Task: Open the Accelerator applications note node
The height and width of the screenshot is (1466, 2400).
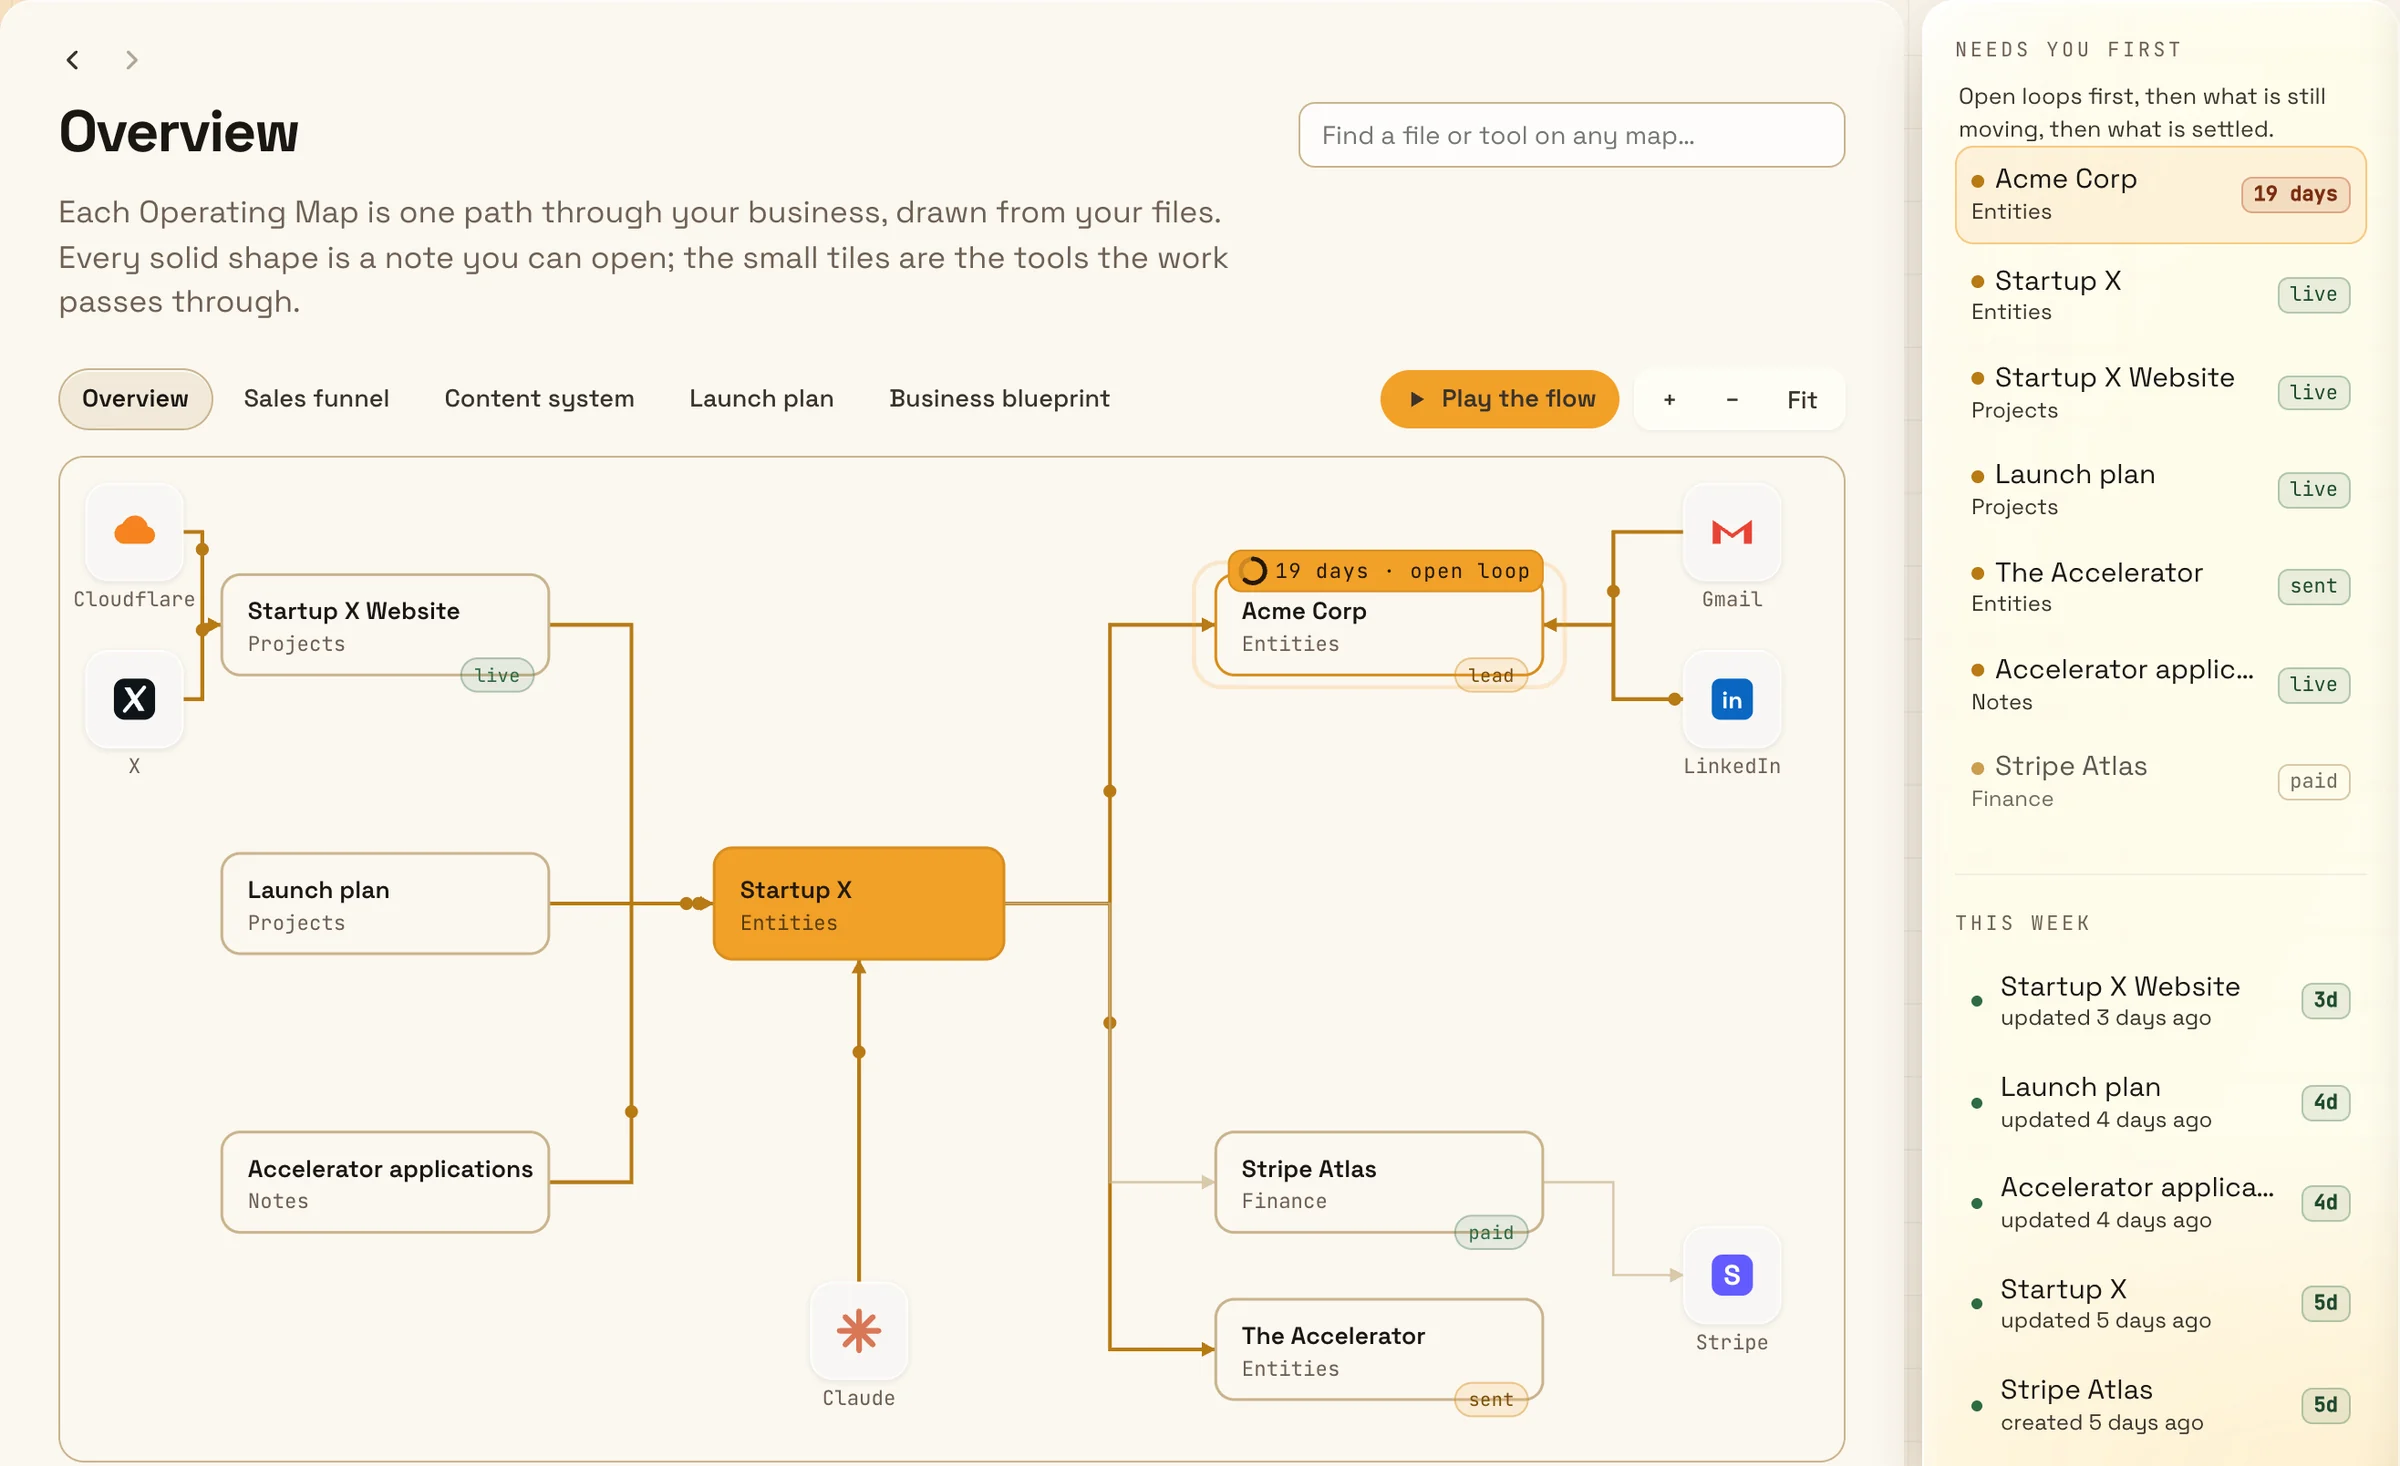Action: [385, 1182]
